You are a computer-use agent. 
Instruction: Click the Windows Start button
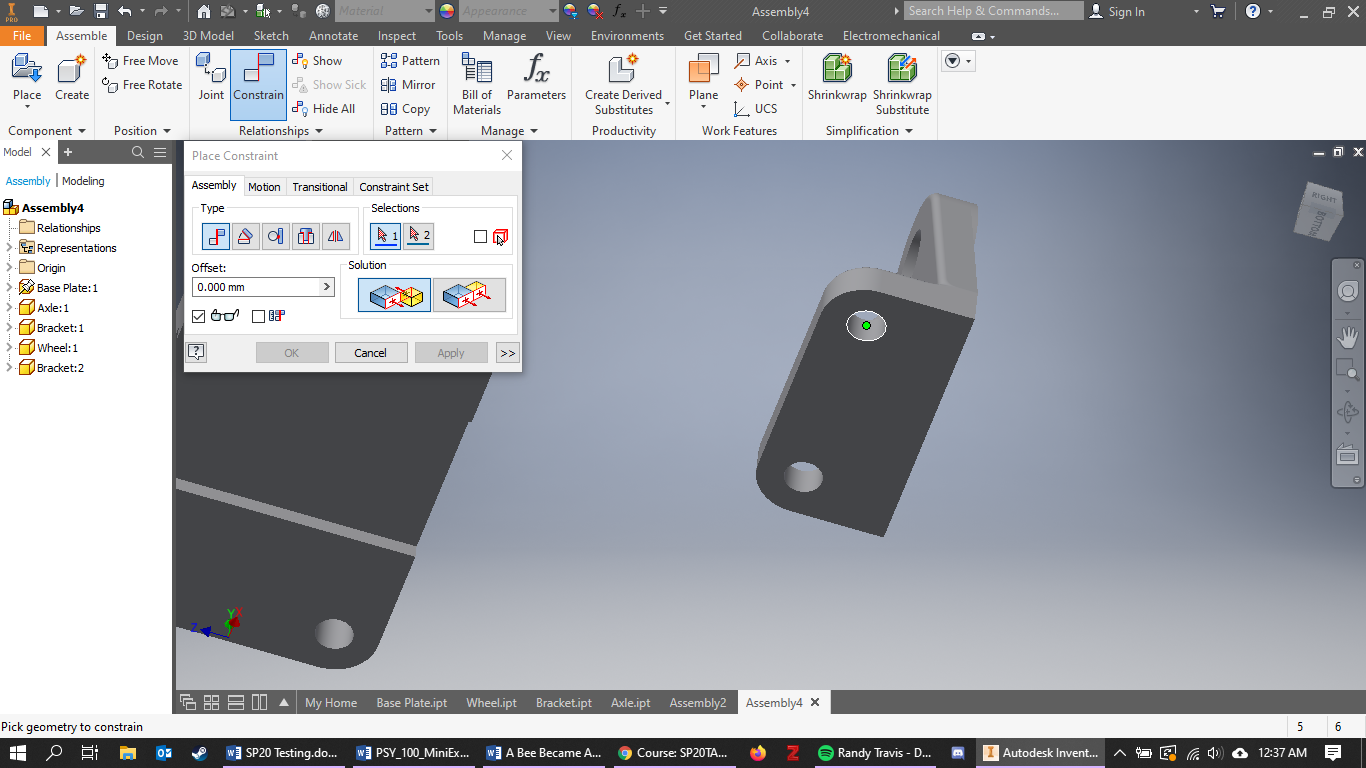[17, 753]
